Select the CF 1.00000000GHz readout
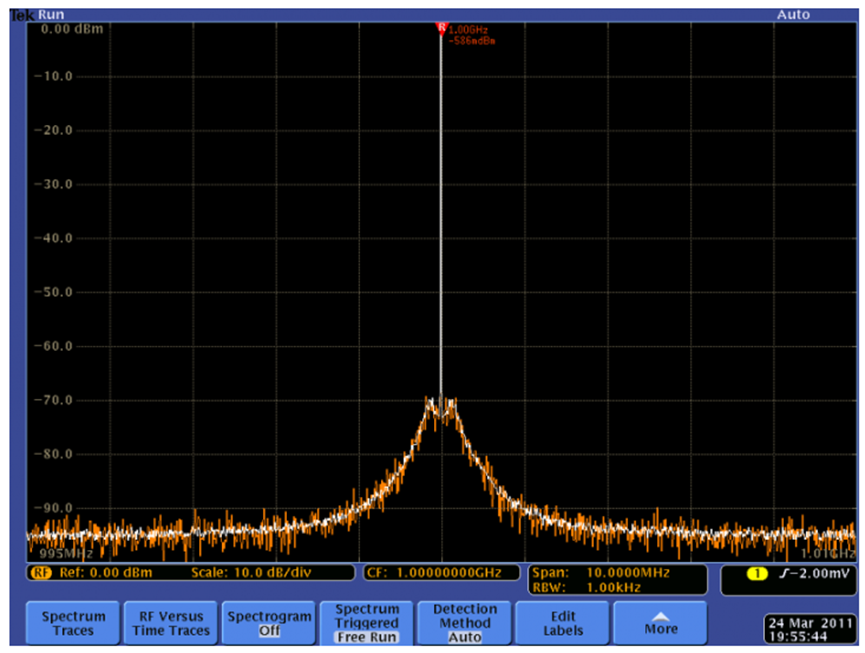This screenshot has height=653, width=865. pos(441,573)
